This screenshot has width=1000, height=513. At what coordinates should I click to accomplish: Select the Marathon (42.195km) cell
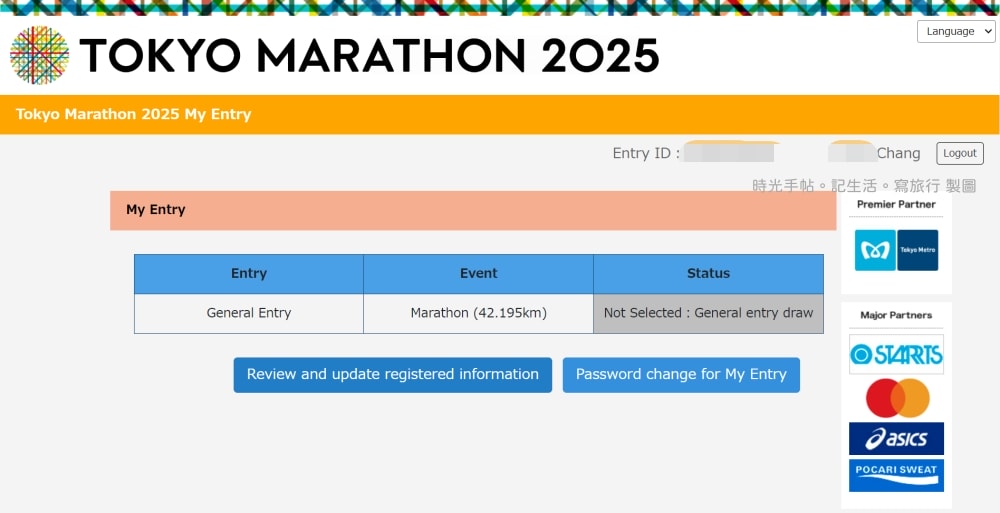pos(478,313)
